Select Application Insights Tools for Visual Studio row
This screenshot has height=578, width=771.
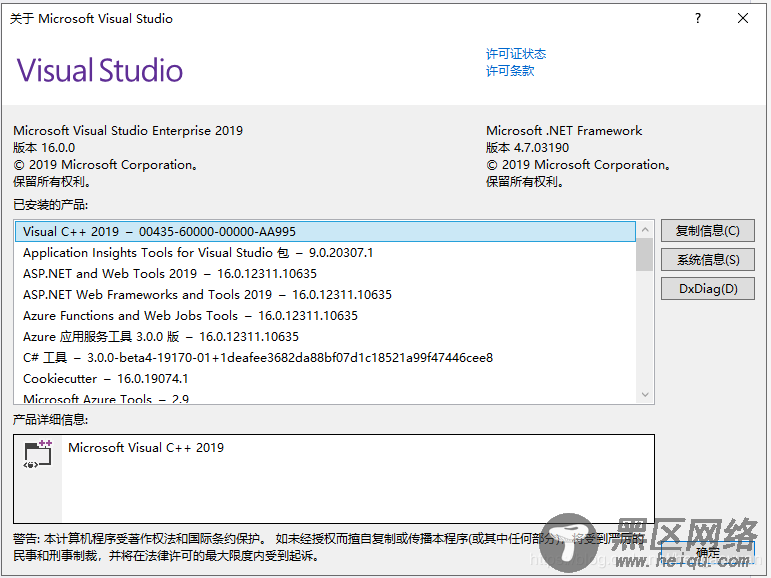[x=326, y=253]
